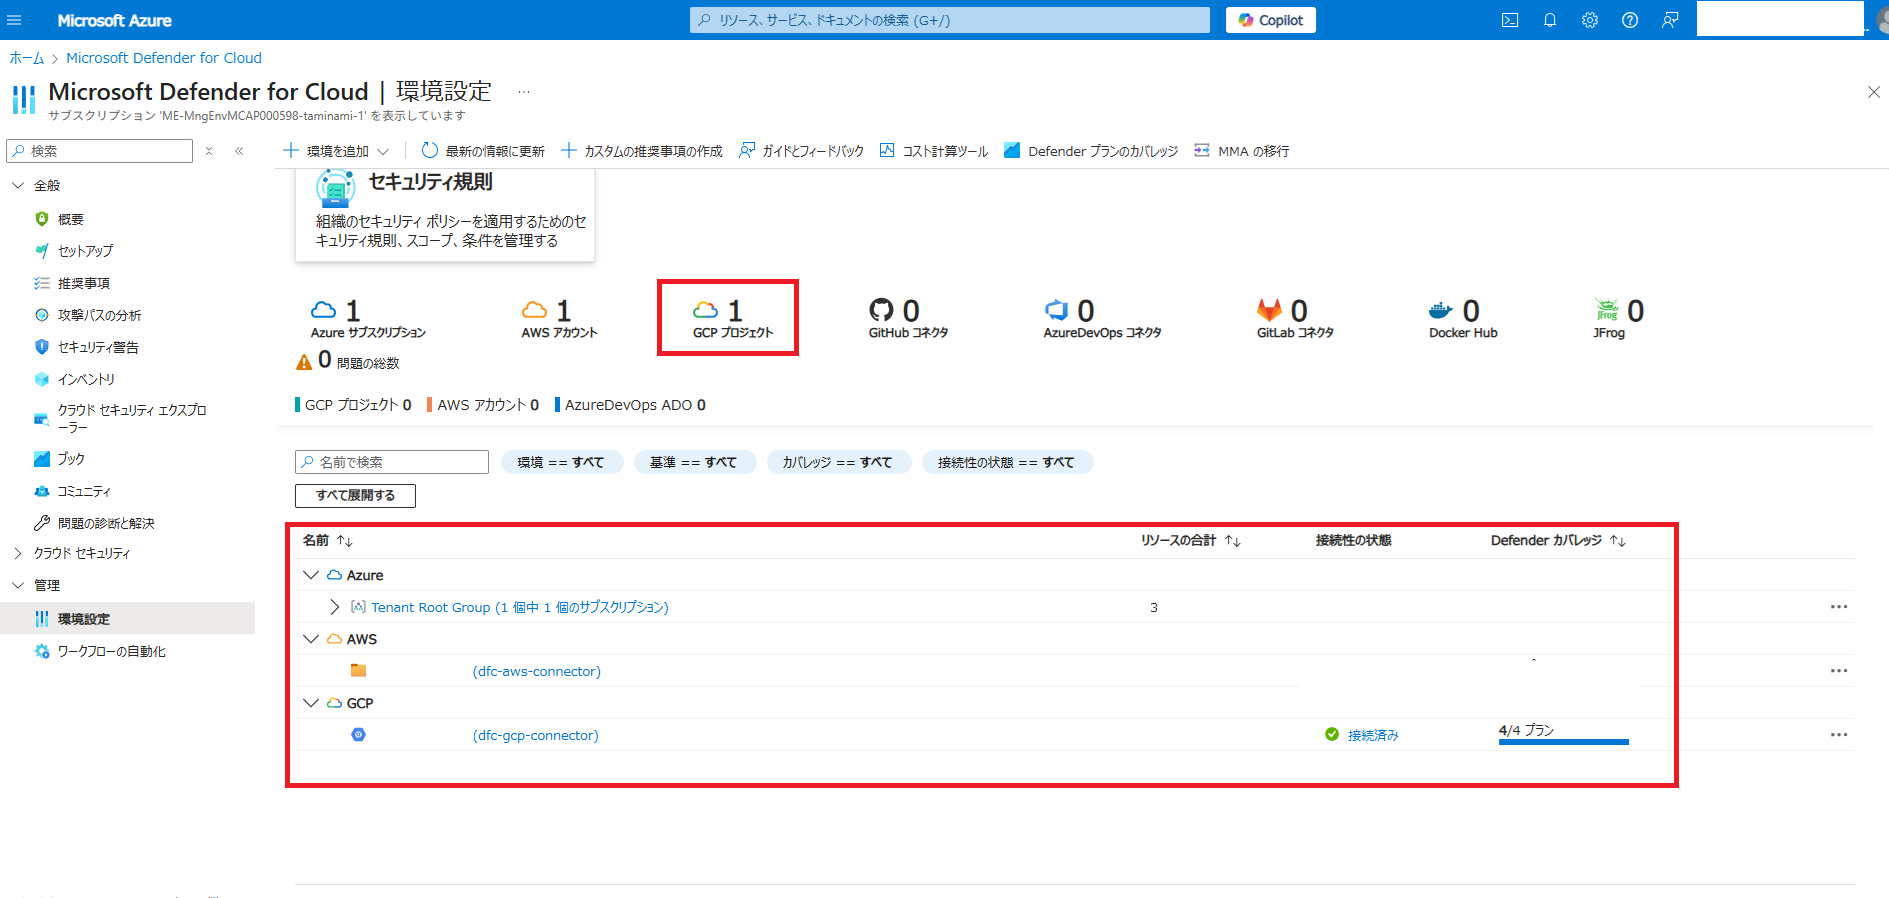This screenshot has width=1889, height=898.
Task: Collapse the Azure group row
Action: [311, 575]
